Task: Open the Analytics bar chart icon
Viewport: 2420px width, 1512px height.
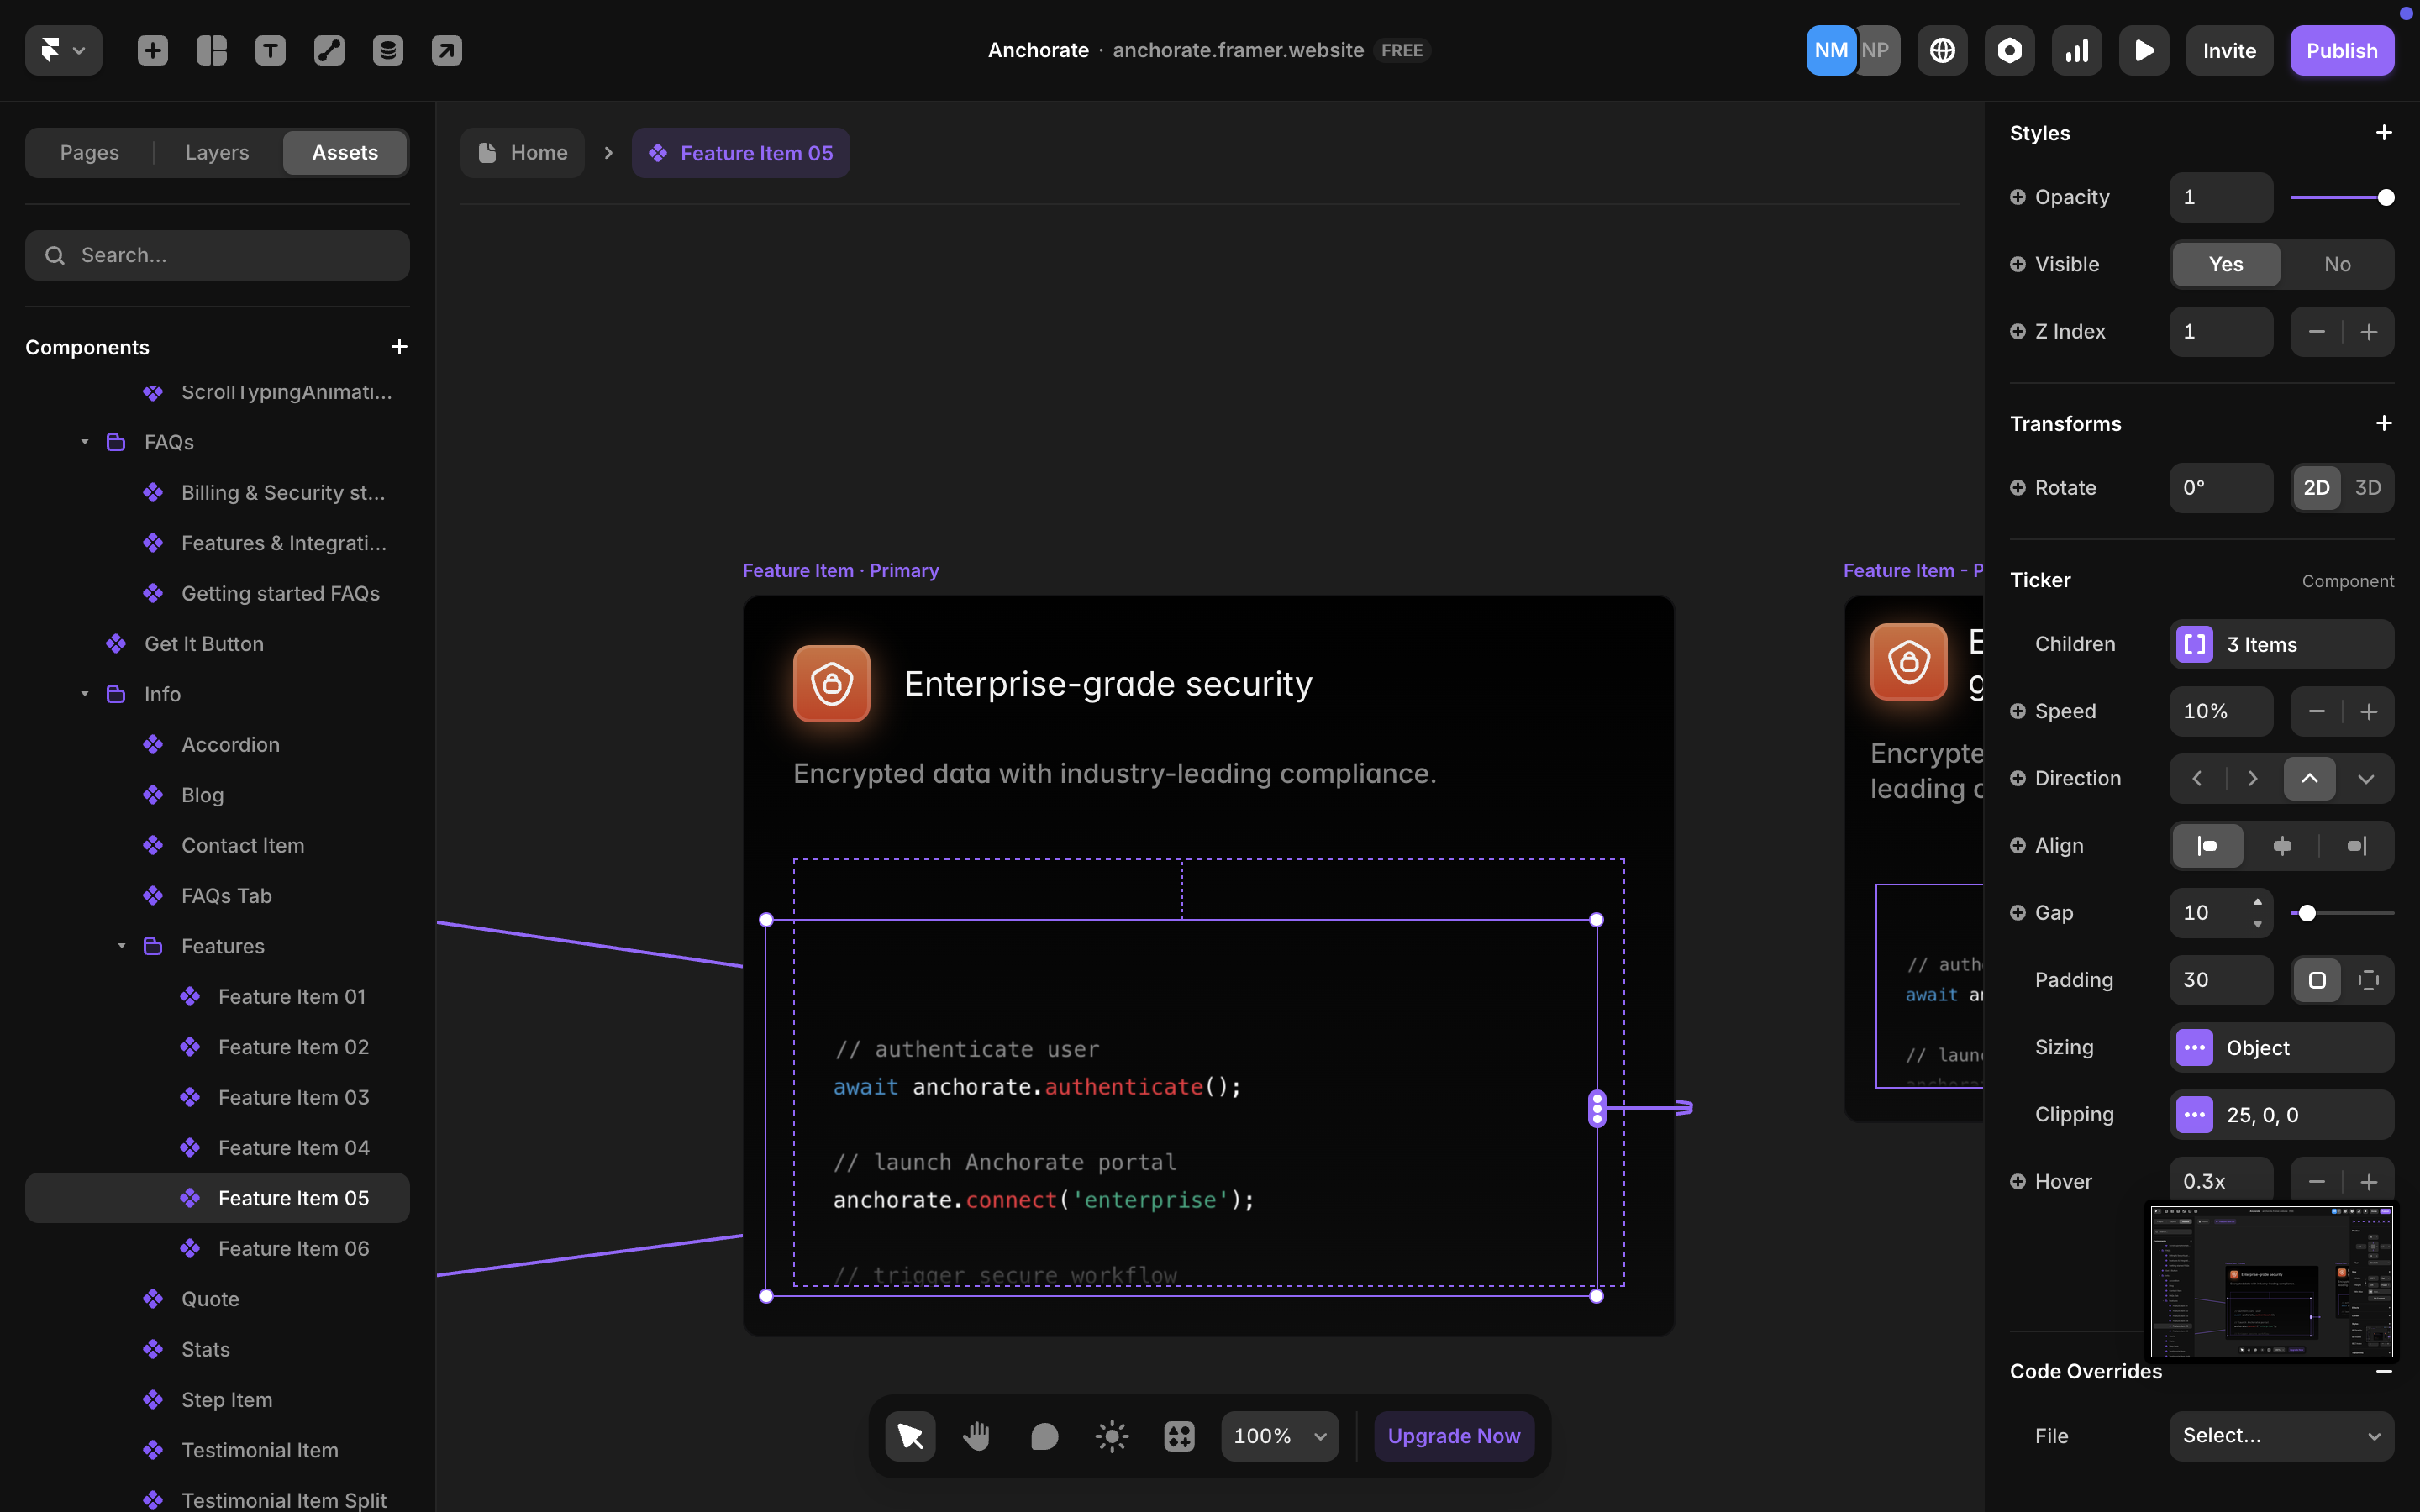Action: click(2076, 50)
